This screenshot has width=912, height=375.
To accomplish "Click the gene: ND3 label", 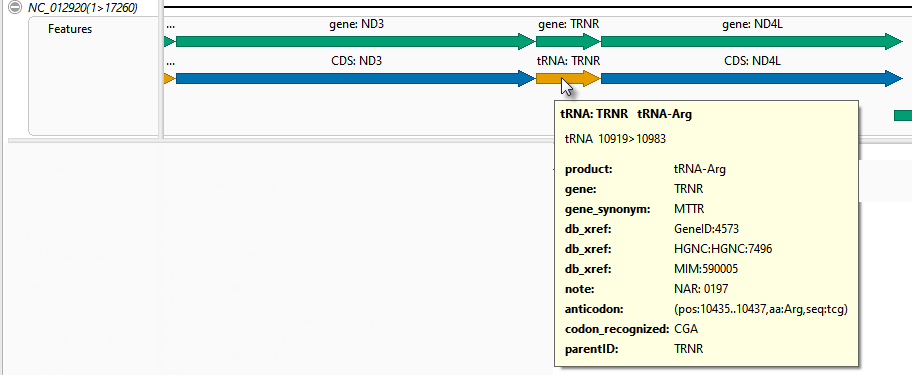I will pyautogui.click(x=356, y=24).
